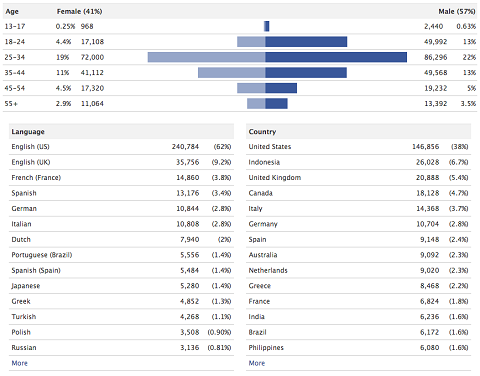The width and height of the screenshot is (480, 376).
Task: Click the 35,756 value for English (UK)
Action: (188, 162)
